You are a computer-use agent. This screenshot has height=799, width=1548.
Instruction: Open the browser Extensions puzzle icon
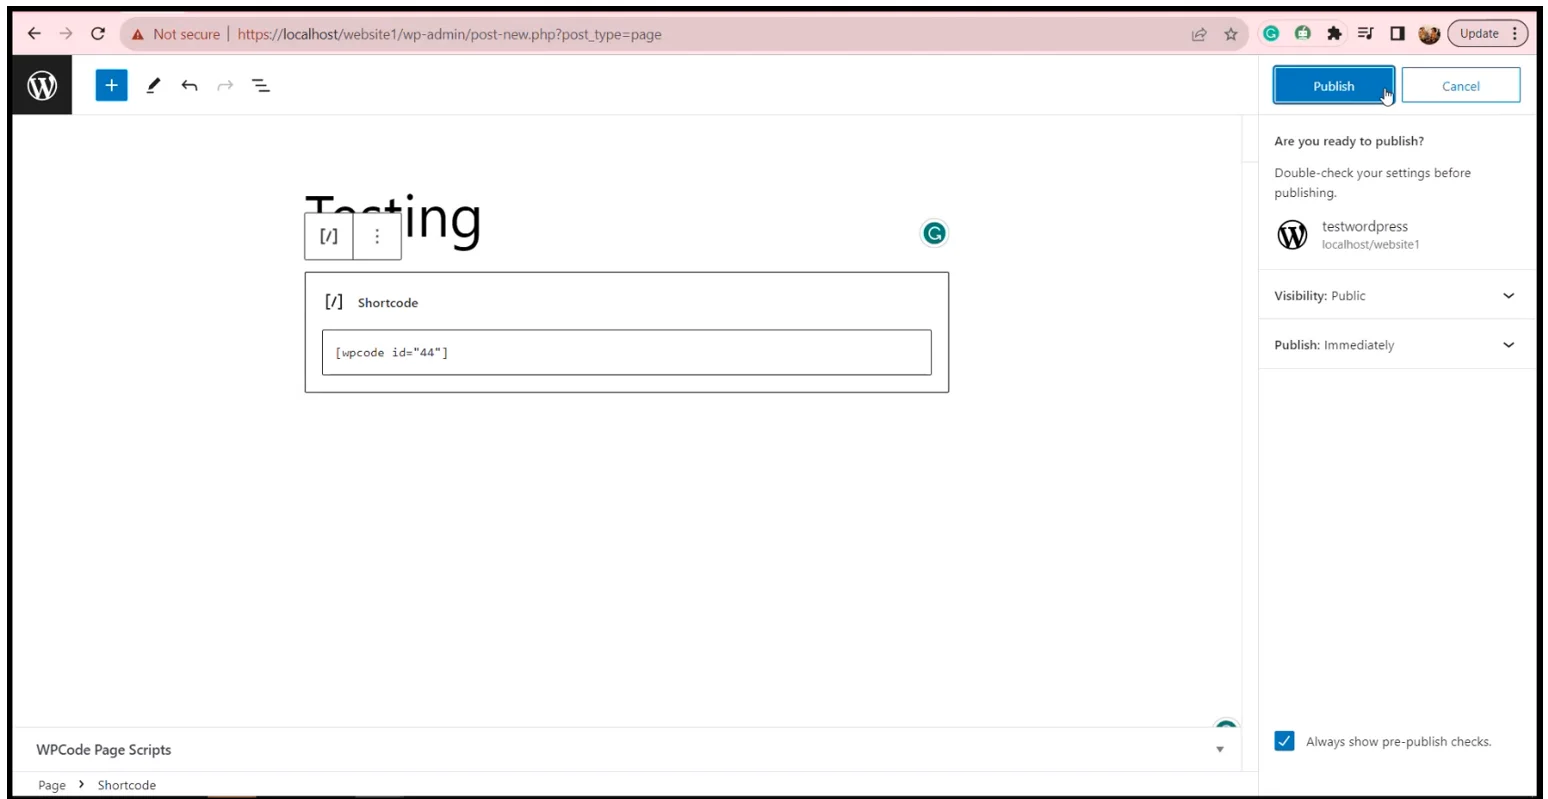point(1334,34)
